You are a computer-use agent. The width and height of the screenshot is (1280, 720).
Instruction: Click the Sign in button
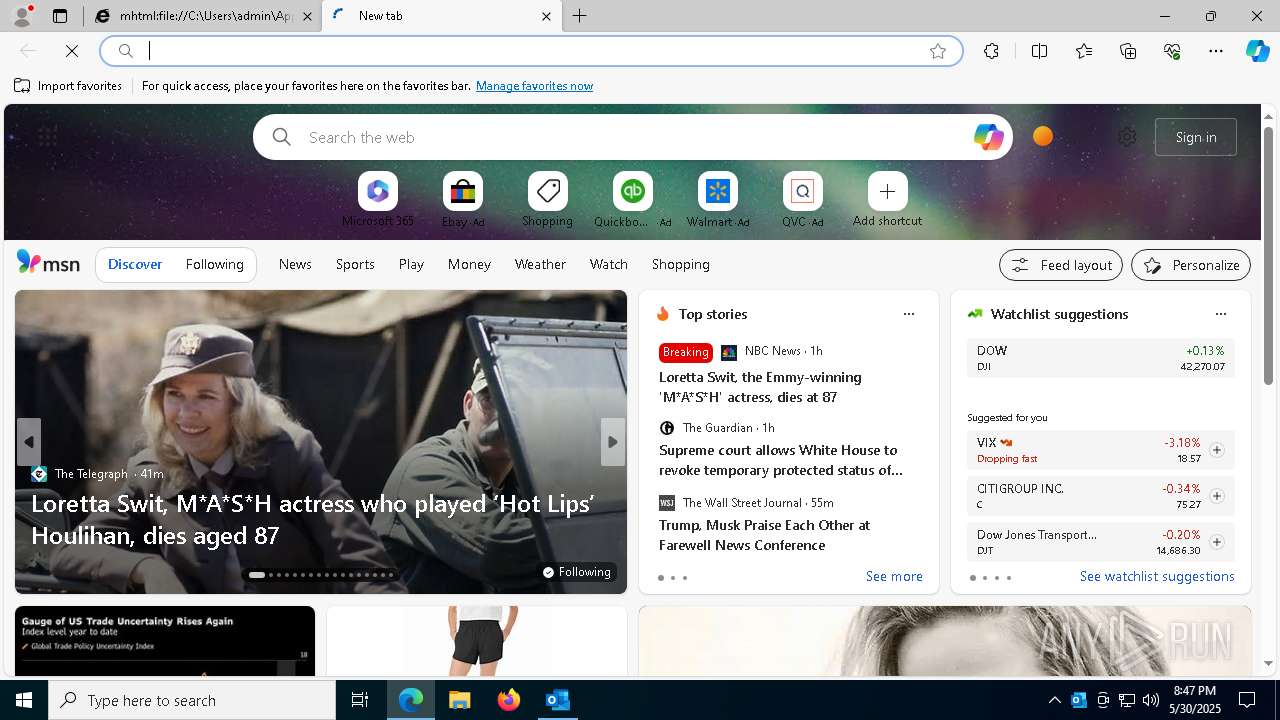click(x=1196, y=137)
